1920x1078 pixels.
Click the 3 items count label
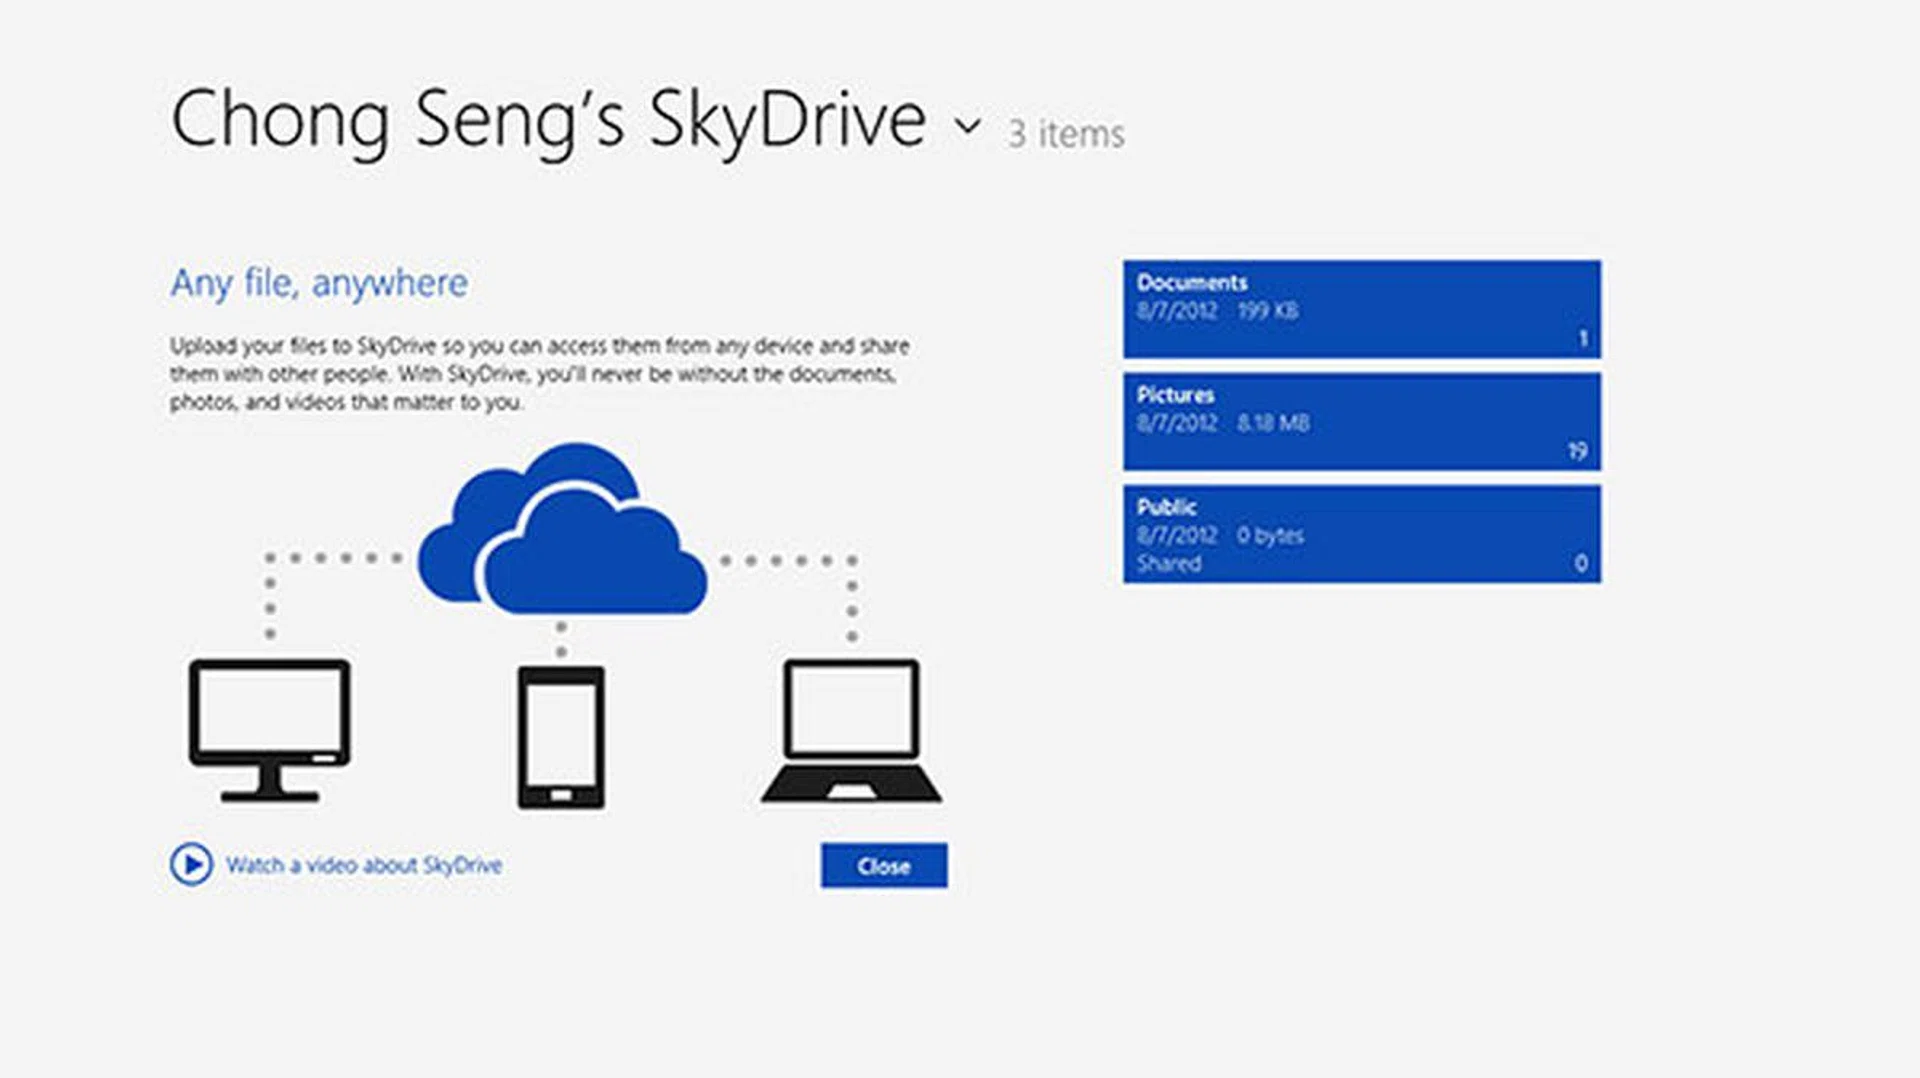point(1066,134)
